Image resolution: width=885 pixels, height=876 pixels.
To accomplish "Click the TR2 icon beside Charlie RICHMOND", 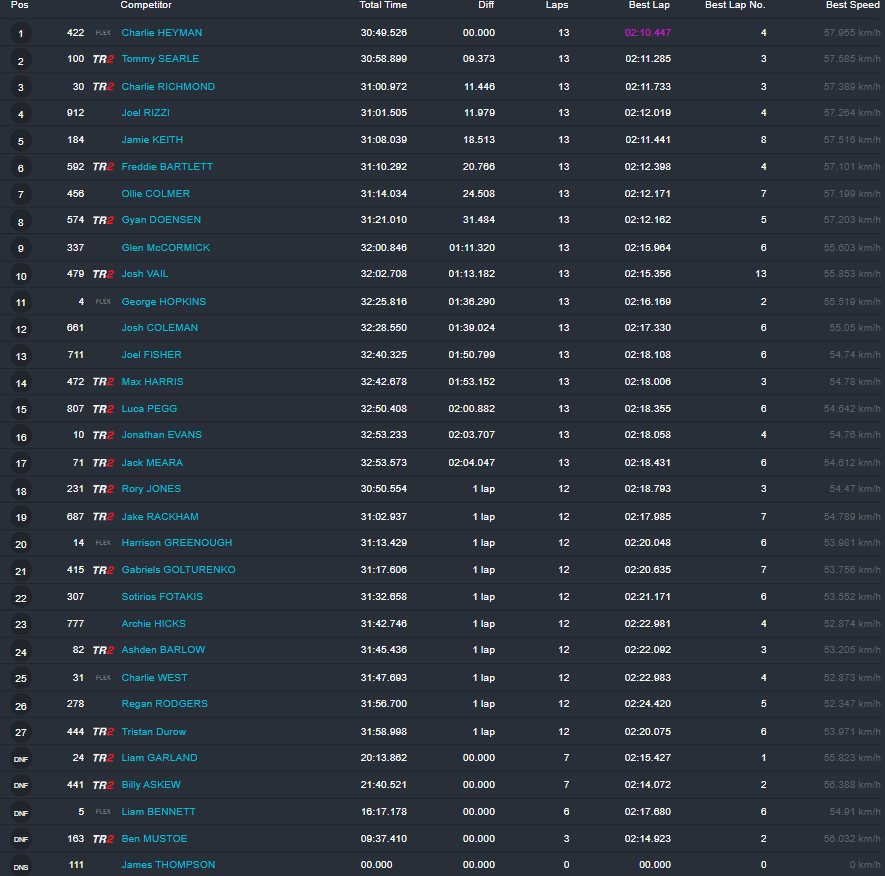I will coord(103,87).
